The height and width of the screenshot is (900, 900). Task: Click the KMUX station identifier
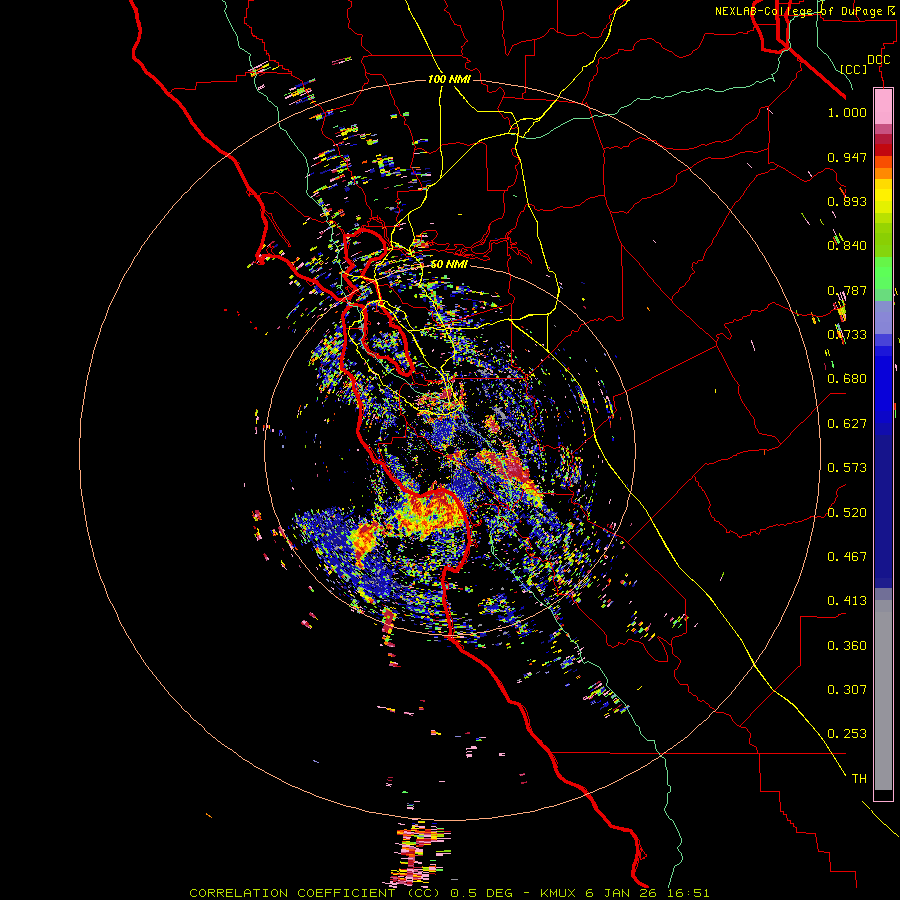[558, 893]
